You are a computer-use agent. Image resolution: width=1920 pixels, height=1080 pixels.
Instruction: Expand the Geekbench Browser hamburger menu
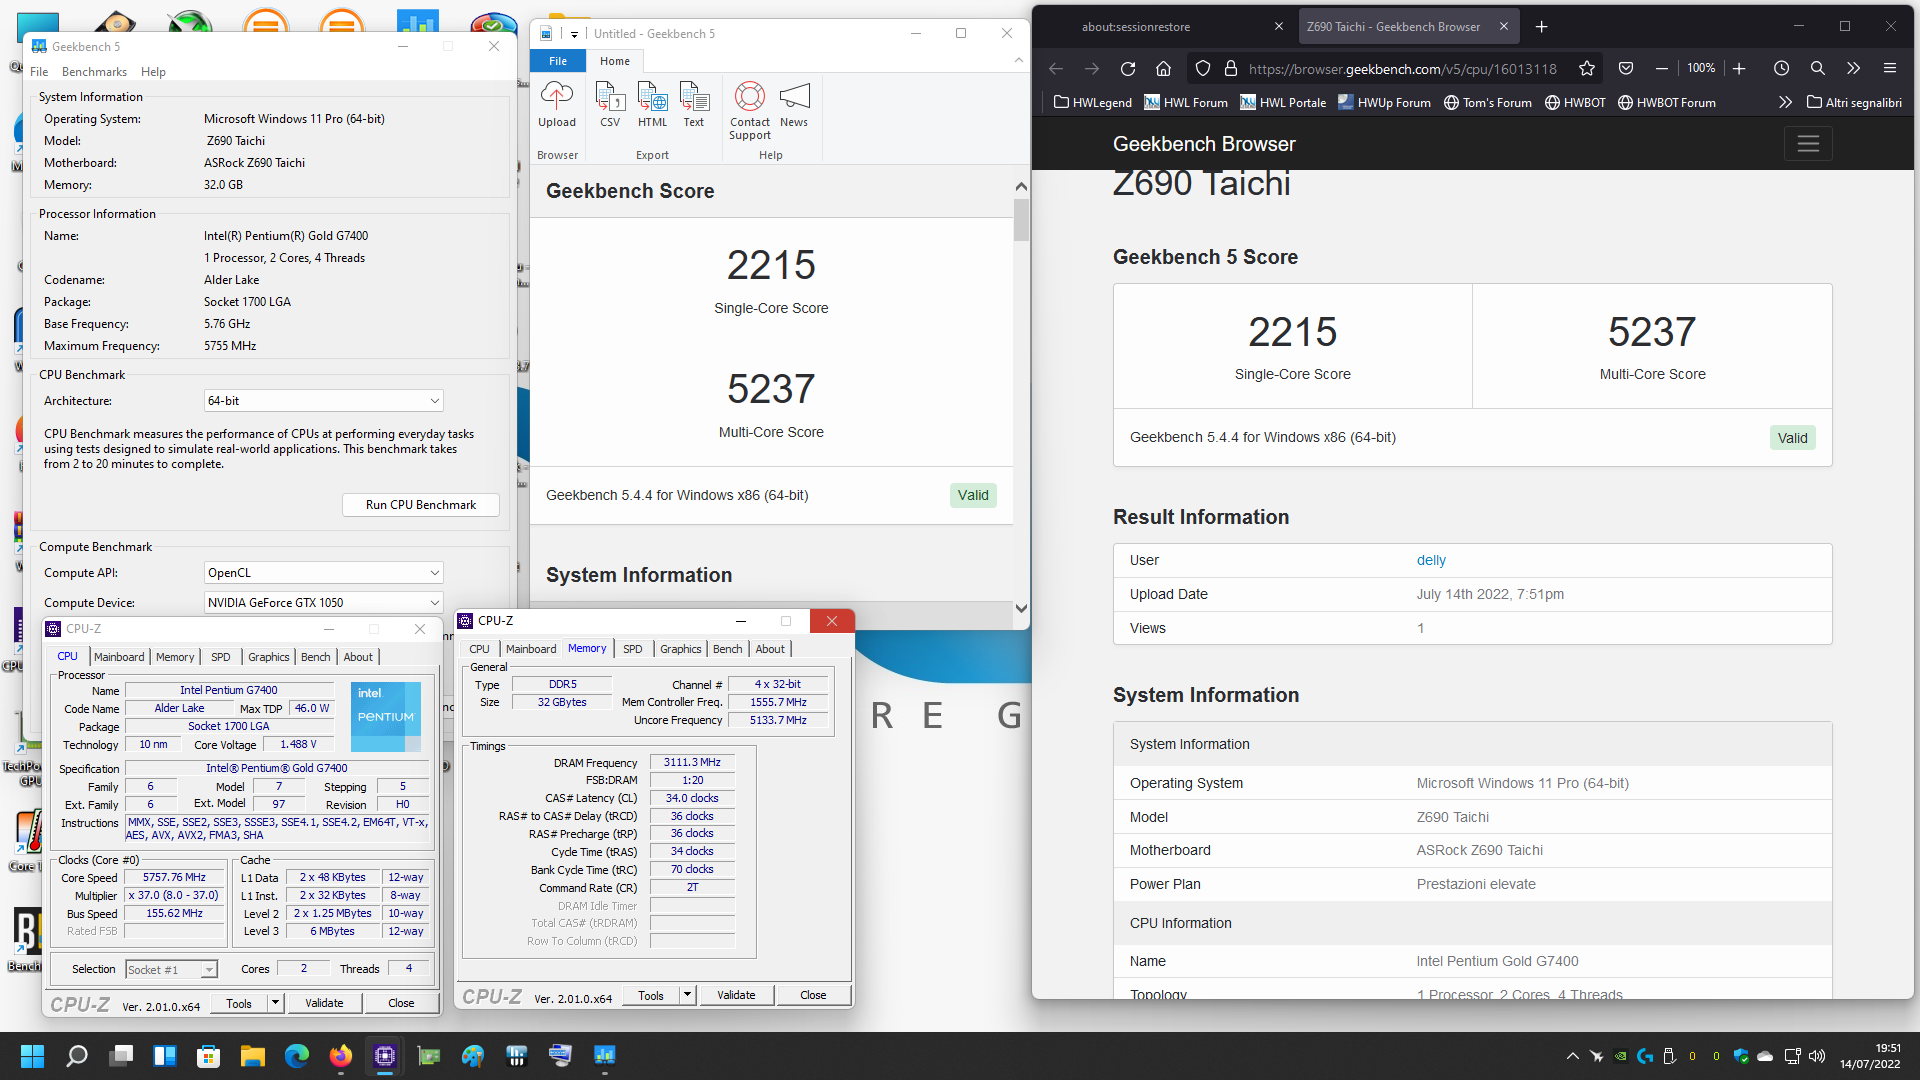[x=1808, y=144]
